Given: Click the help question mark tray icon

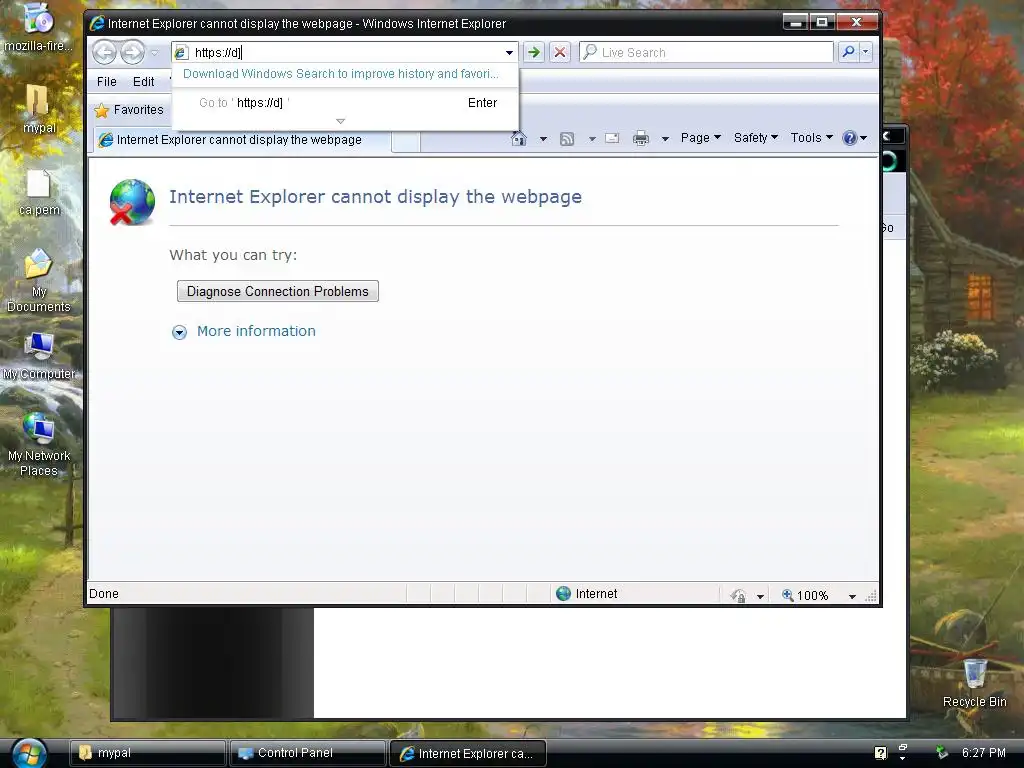Looking at the screenshot, I should (x=880, y=753).
